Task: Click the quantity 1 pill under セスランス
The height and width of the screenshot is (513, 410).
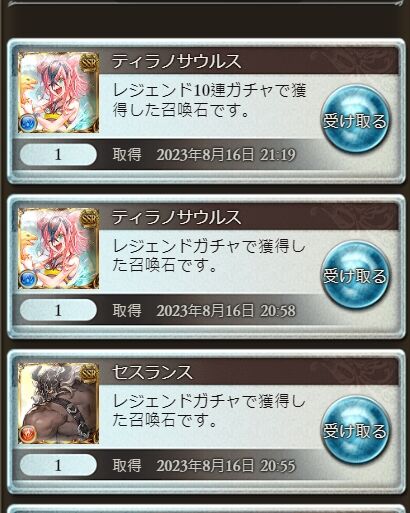Action: (58, 465)
